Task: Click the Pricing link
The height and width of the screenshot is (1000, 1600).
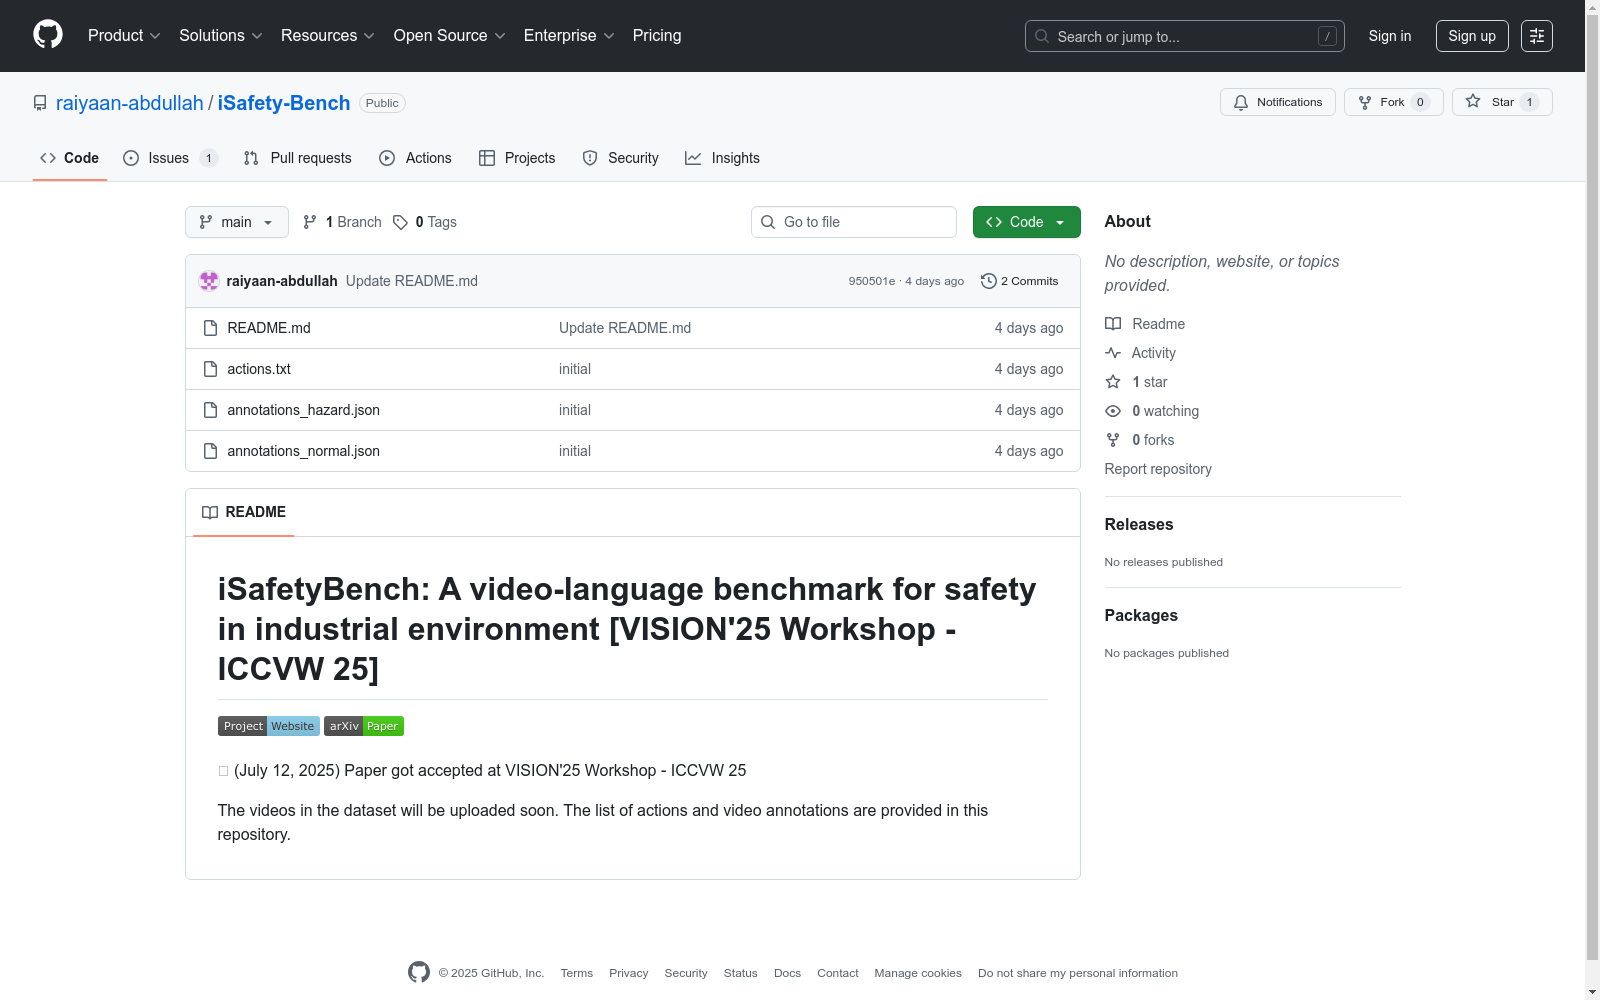Action: point(657,36)
